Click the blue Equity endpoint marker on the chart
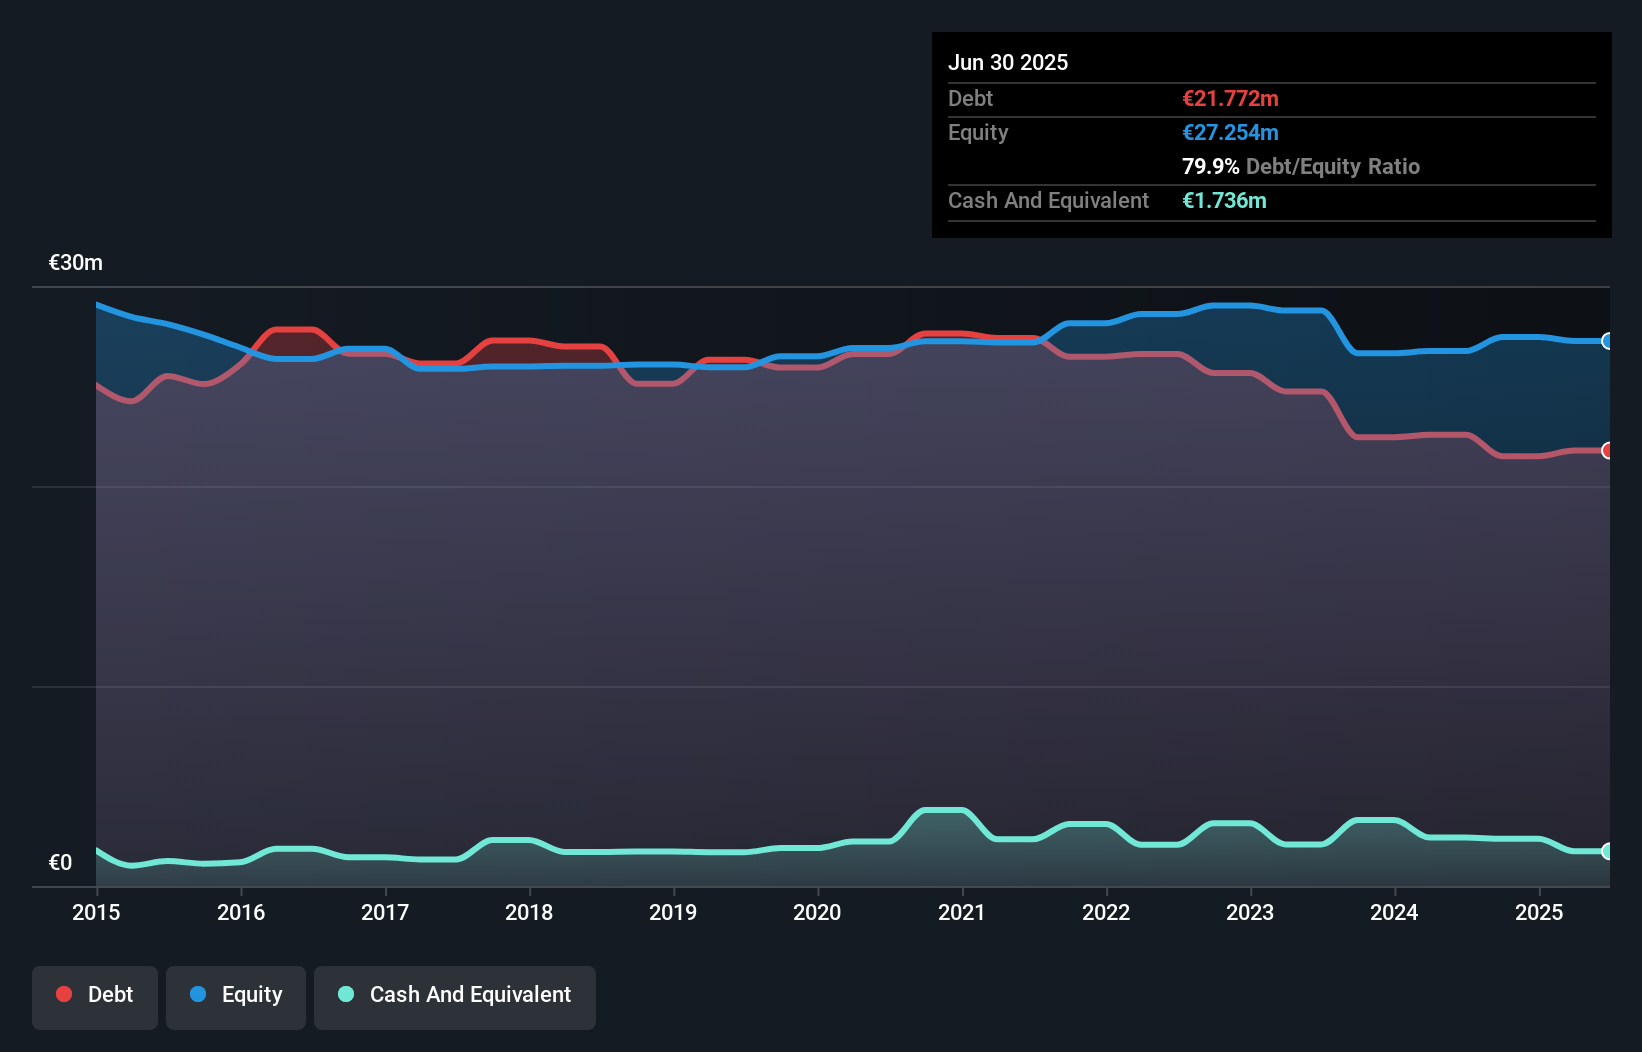Image resolution: width=1642 pixels, height=1052 pixels. point(1607,341)
